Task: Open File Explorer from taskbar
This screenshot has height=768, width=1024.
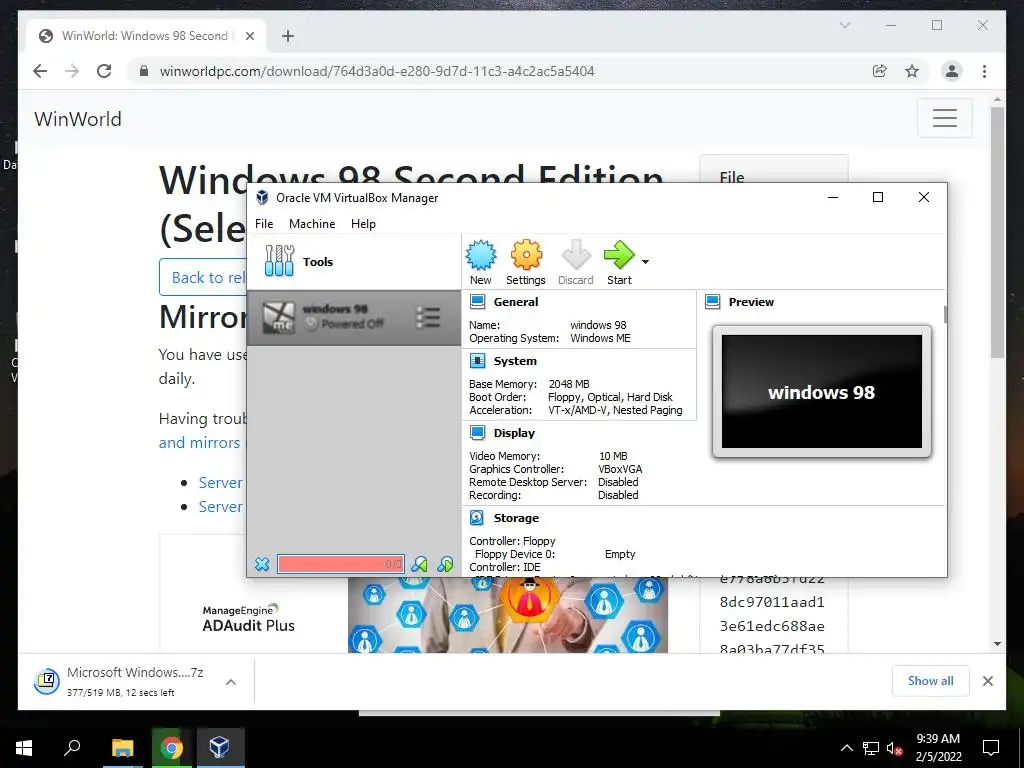Action: point(122,748)
